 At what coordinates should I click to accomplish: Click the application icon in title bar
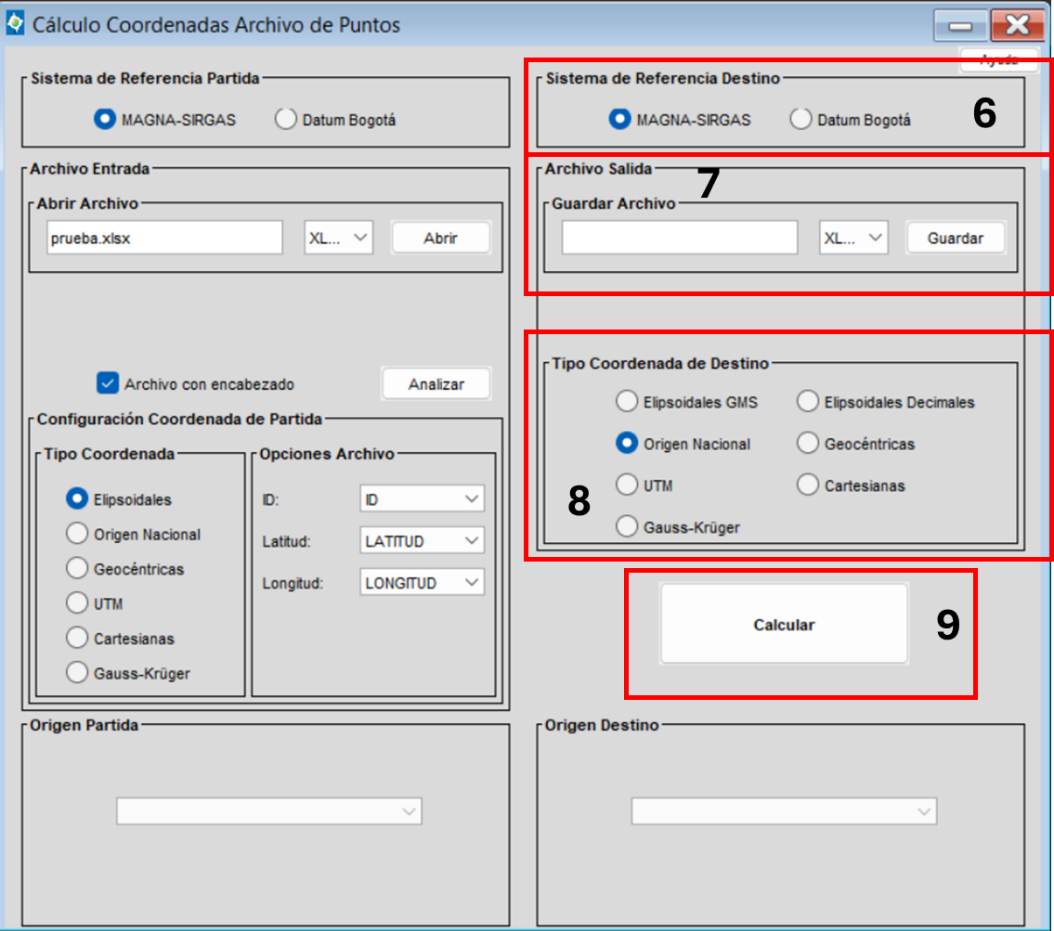[x=15, y=23]
